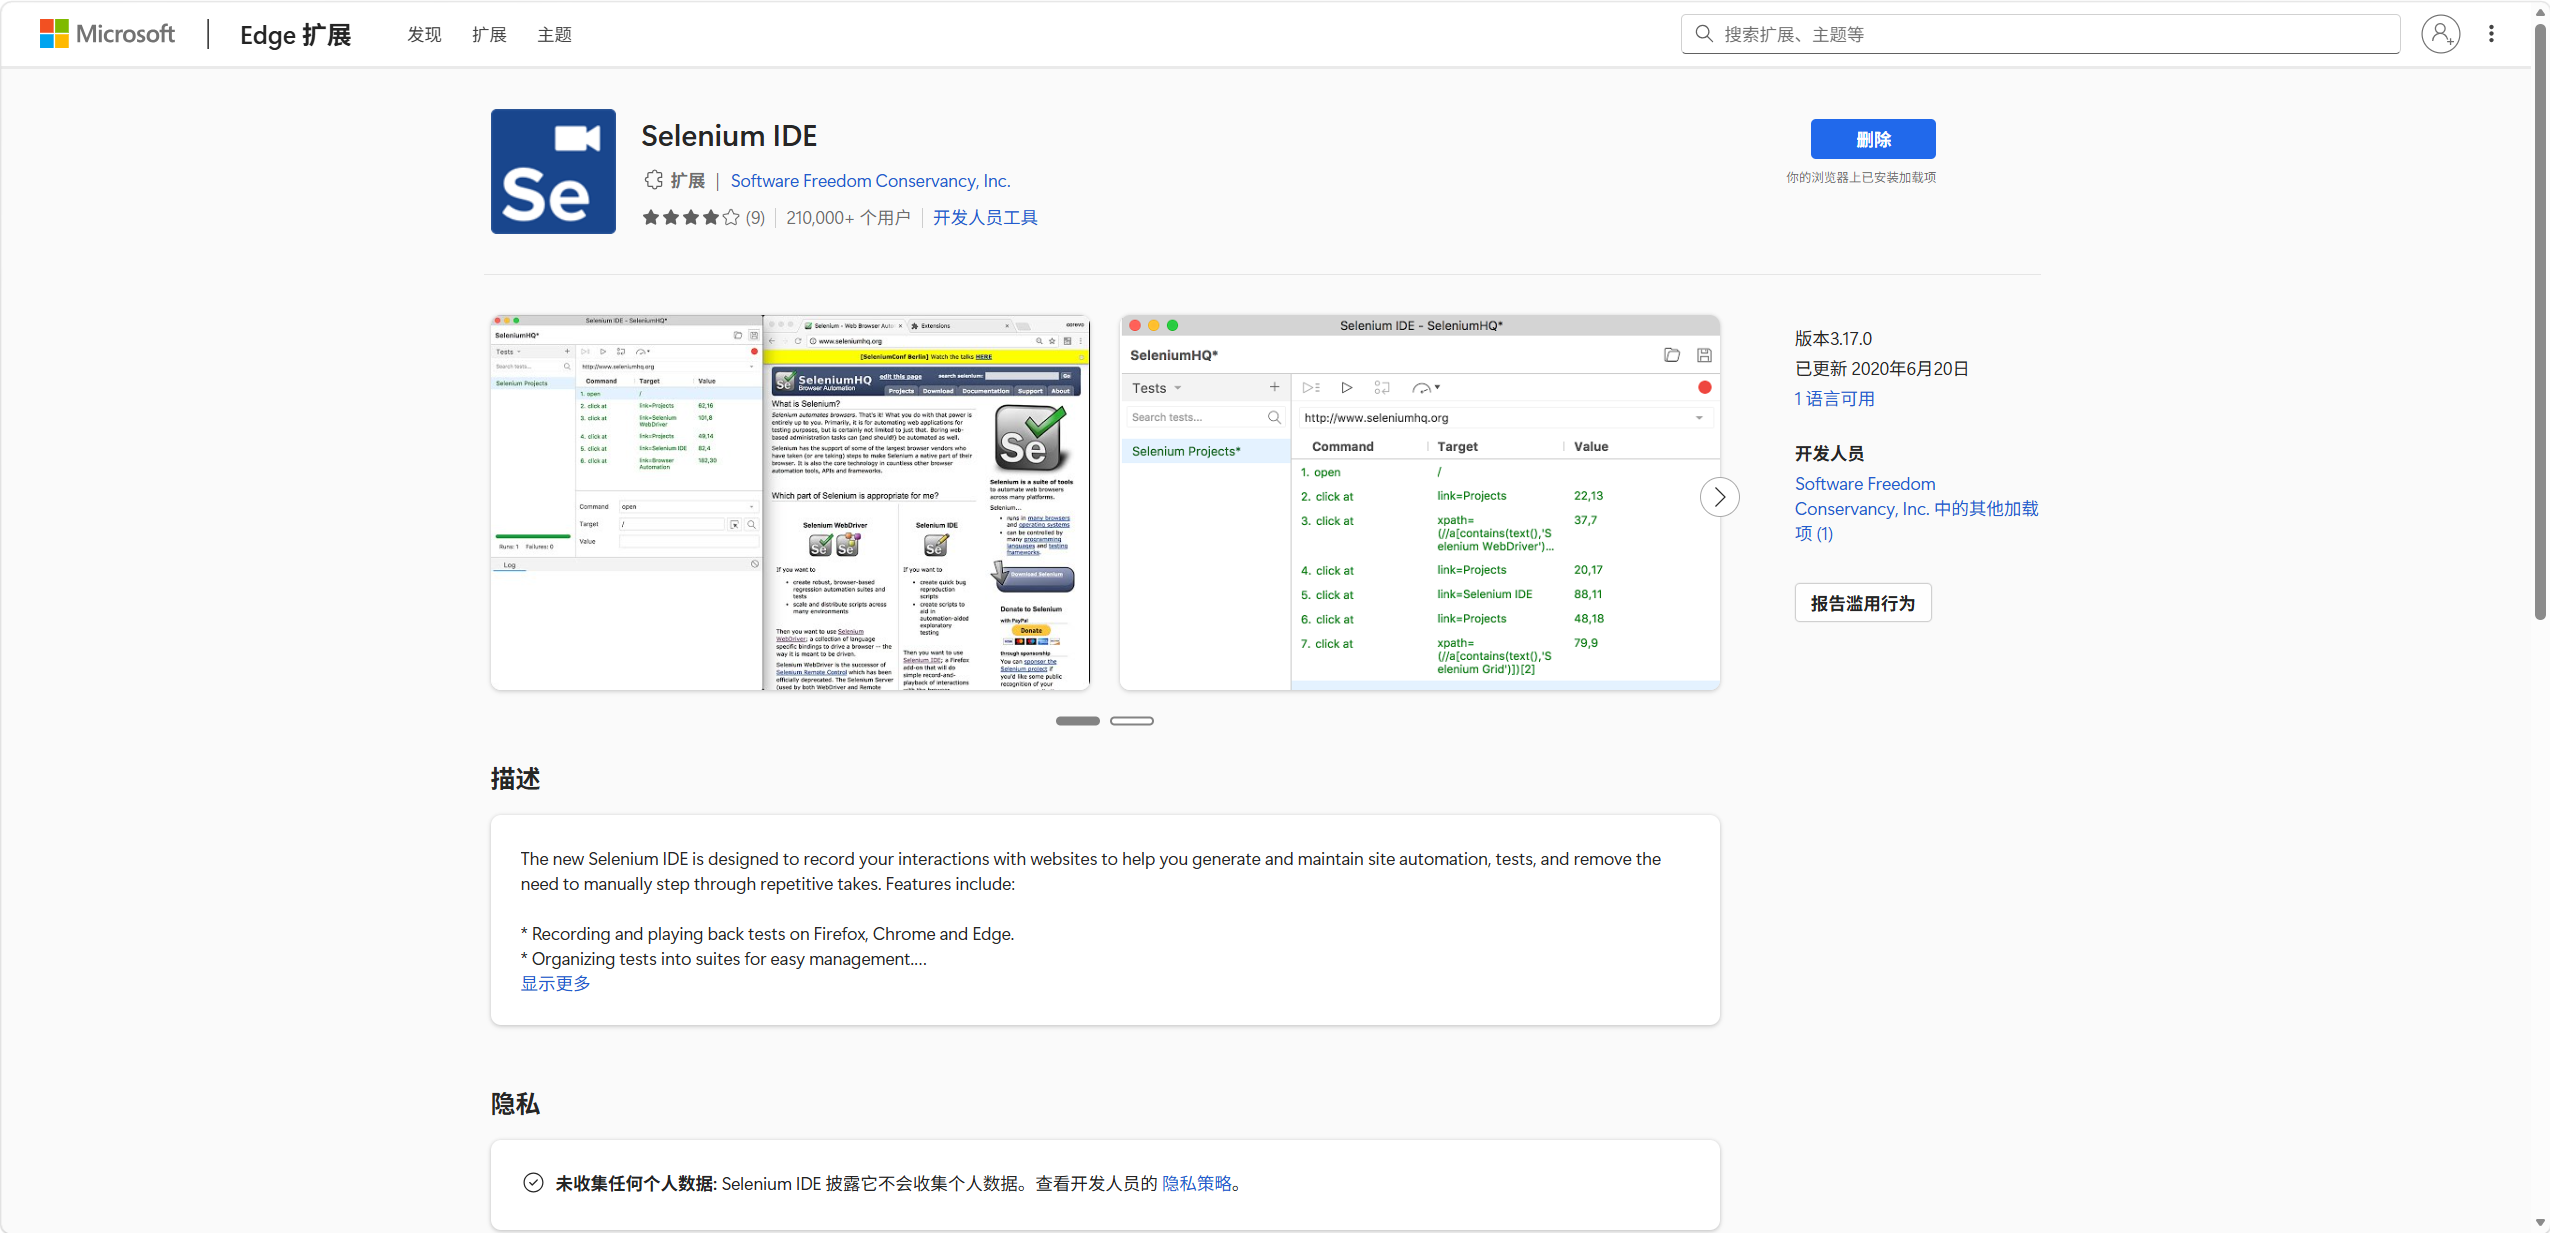This screenshot has width=2550, height=1233.
Task: Click the search magnifier icon
Action: (1704, 34)
